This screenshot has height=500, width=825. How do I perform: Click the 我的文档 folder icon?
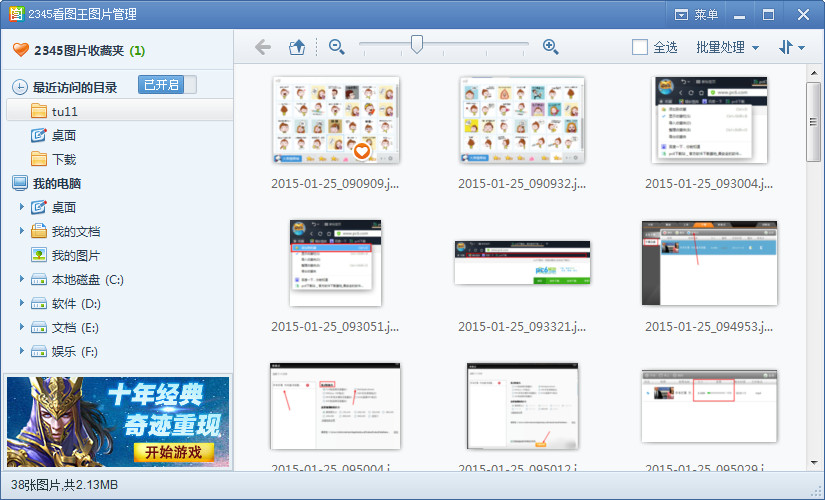pos(39,231)
